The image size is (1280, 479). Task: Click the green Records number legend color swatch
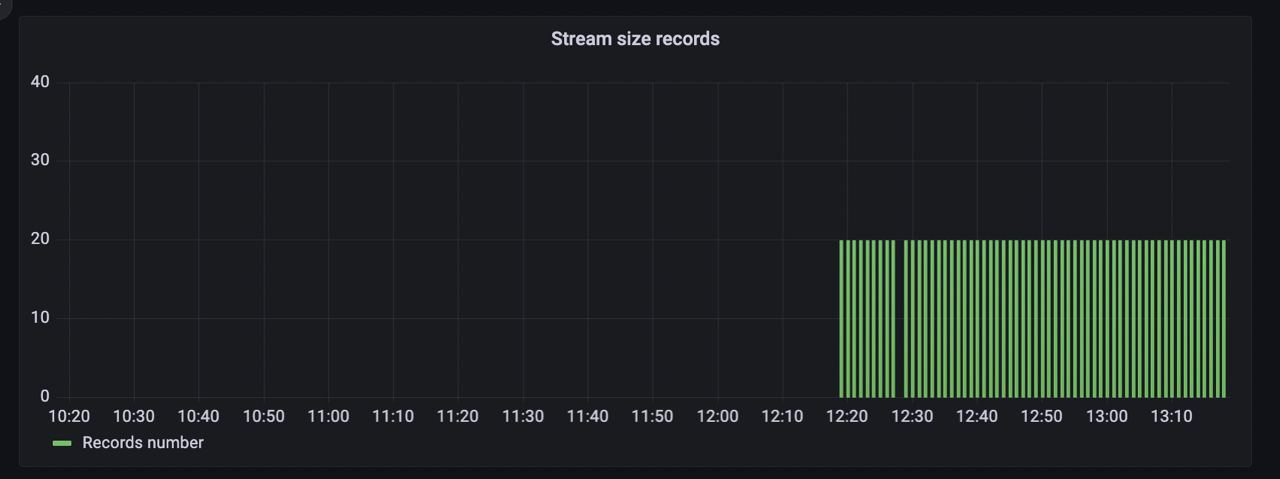click(62, 443)
